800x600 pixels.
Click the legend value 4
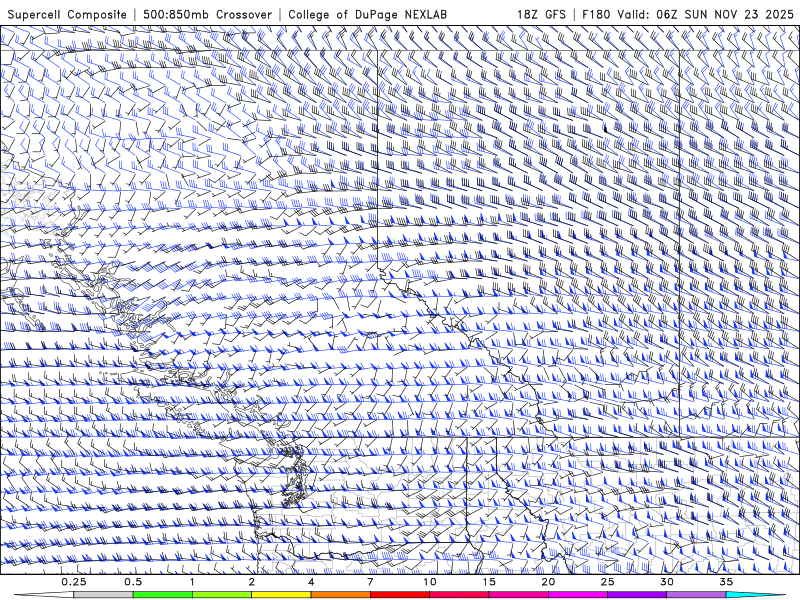311,582
